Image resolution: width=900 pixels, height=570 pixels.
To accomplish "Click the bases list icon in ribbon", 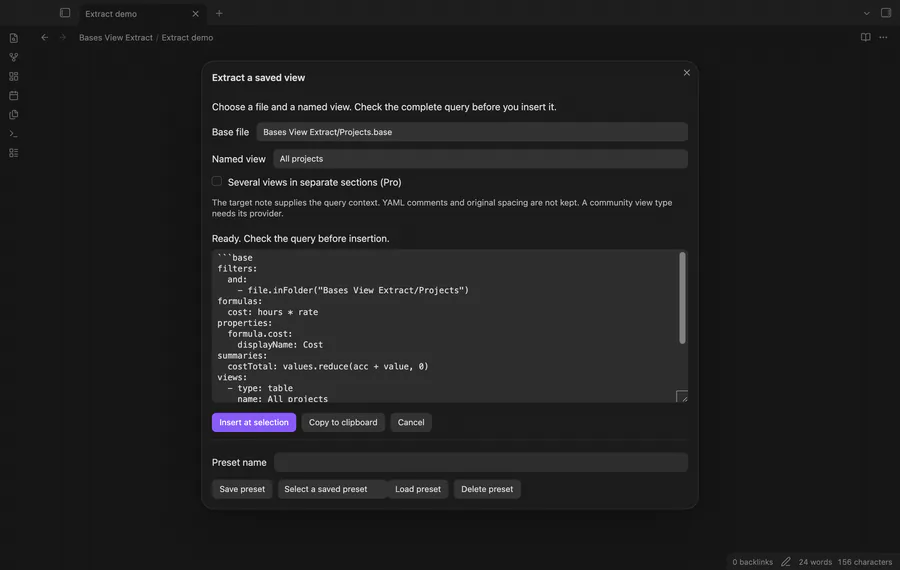I will tap(14, 153).
